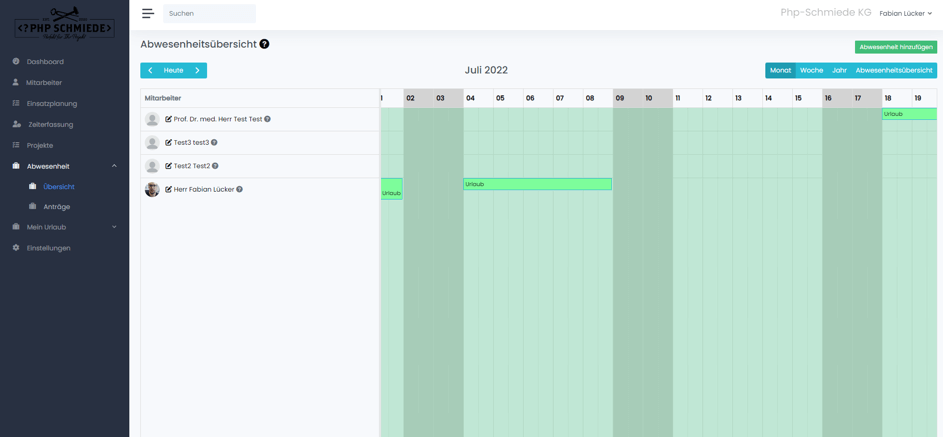Viewport: 943px width, 437px height.
Task: Click info icon next to Test2 Test2
Action: coord(215,166)
